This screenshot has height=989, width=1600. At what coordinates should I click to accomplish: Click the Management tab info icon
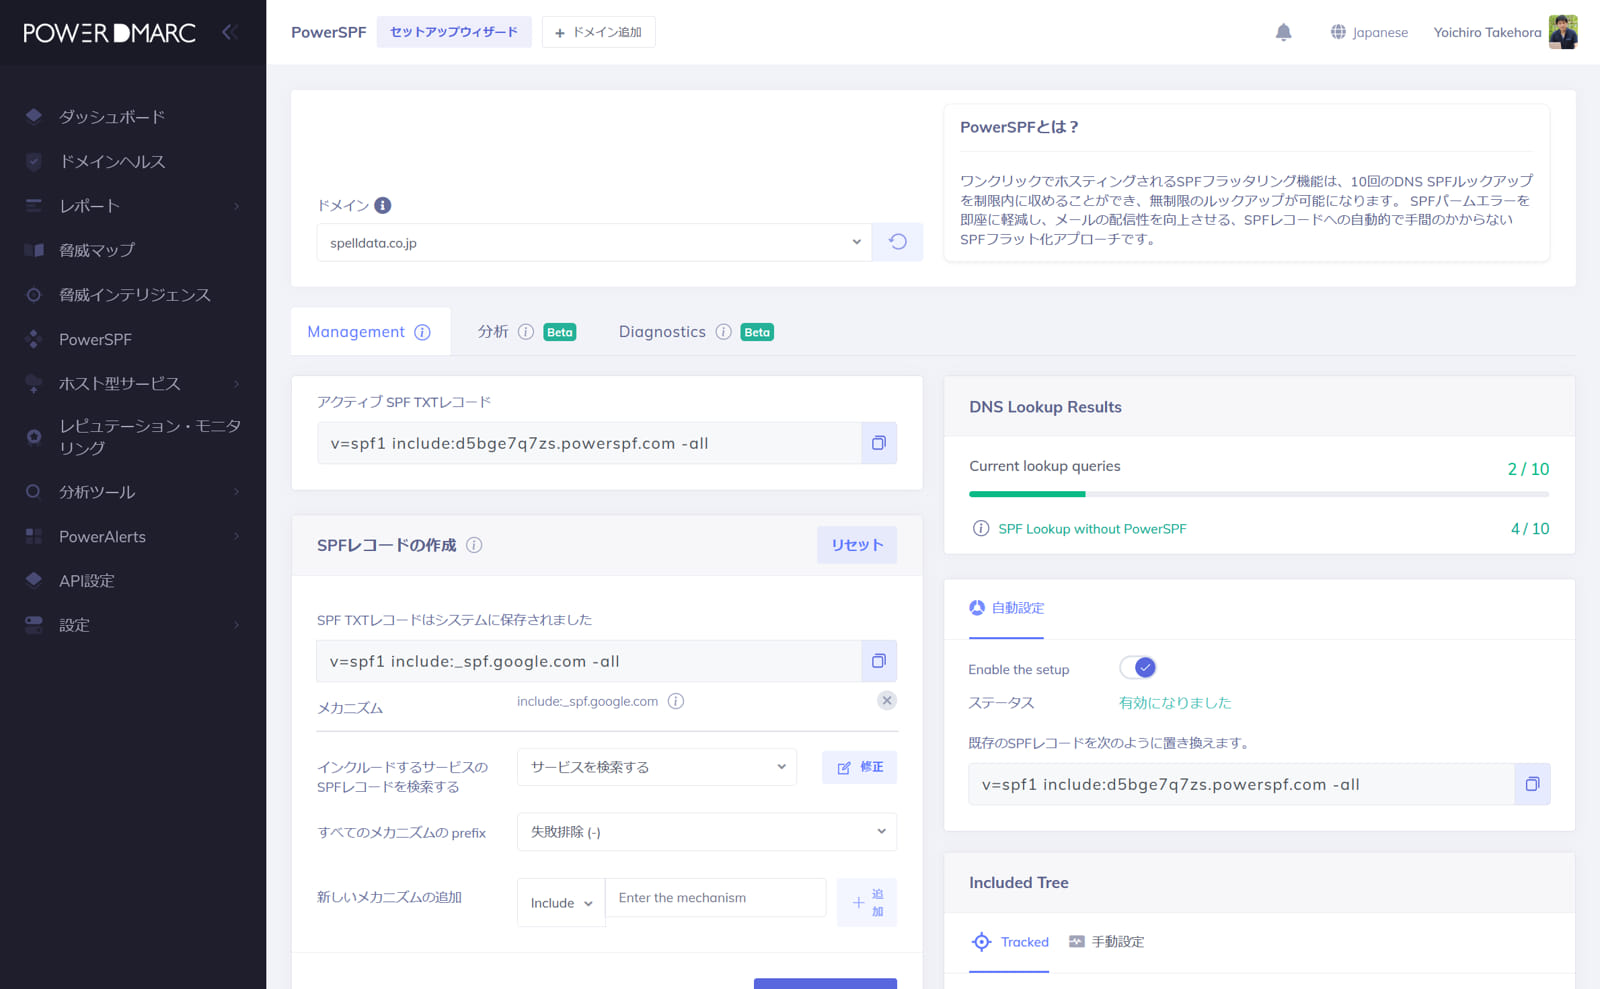pyautogui.click(x=423, y=332)
